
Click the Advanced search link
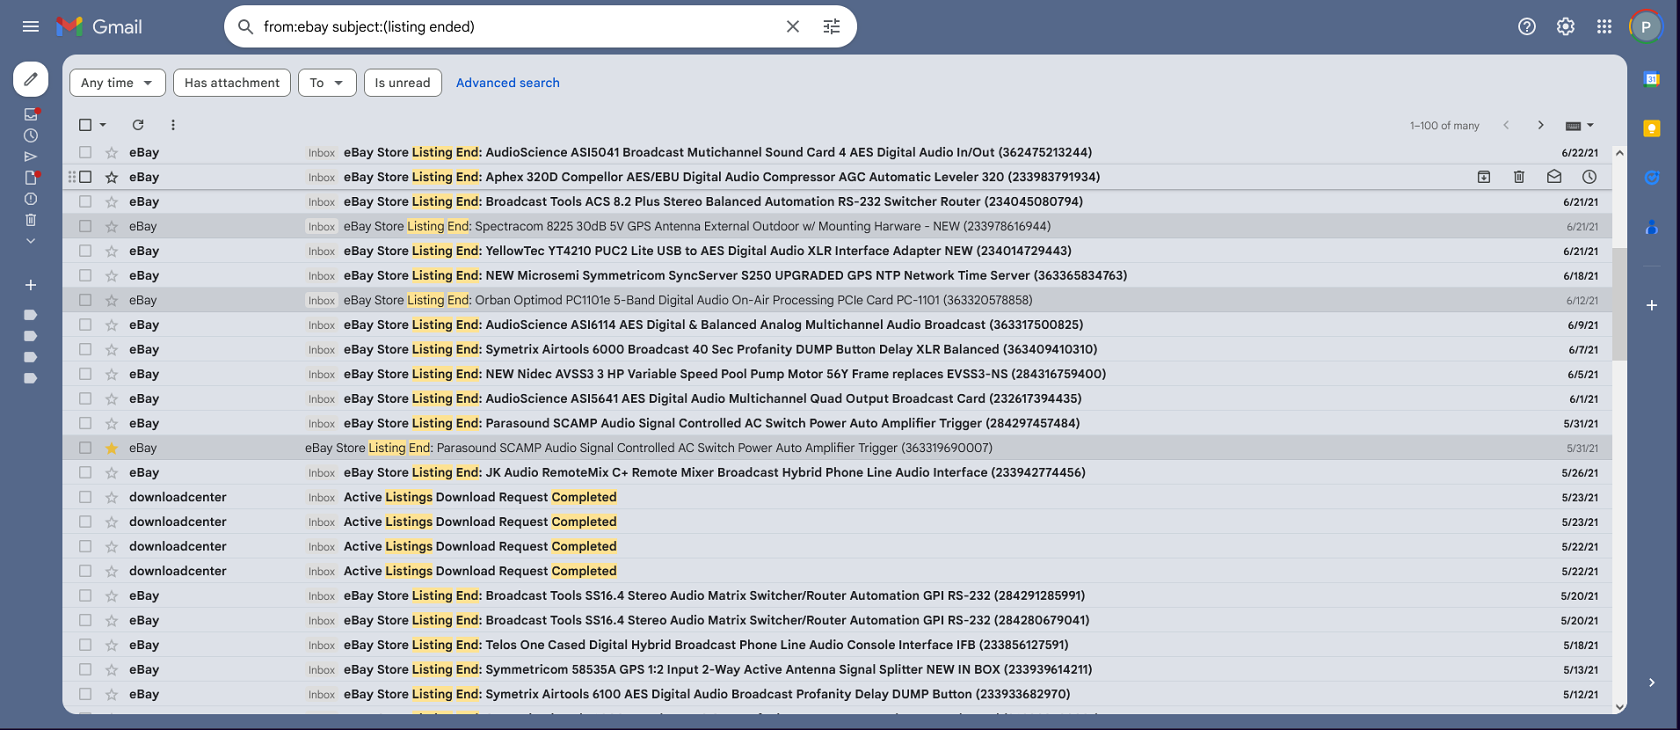pos(507,83)
